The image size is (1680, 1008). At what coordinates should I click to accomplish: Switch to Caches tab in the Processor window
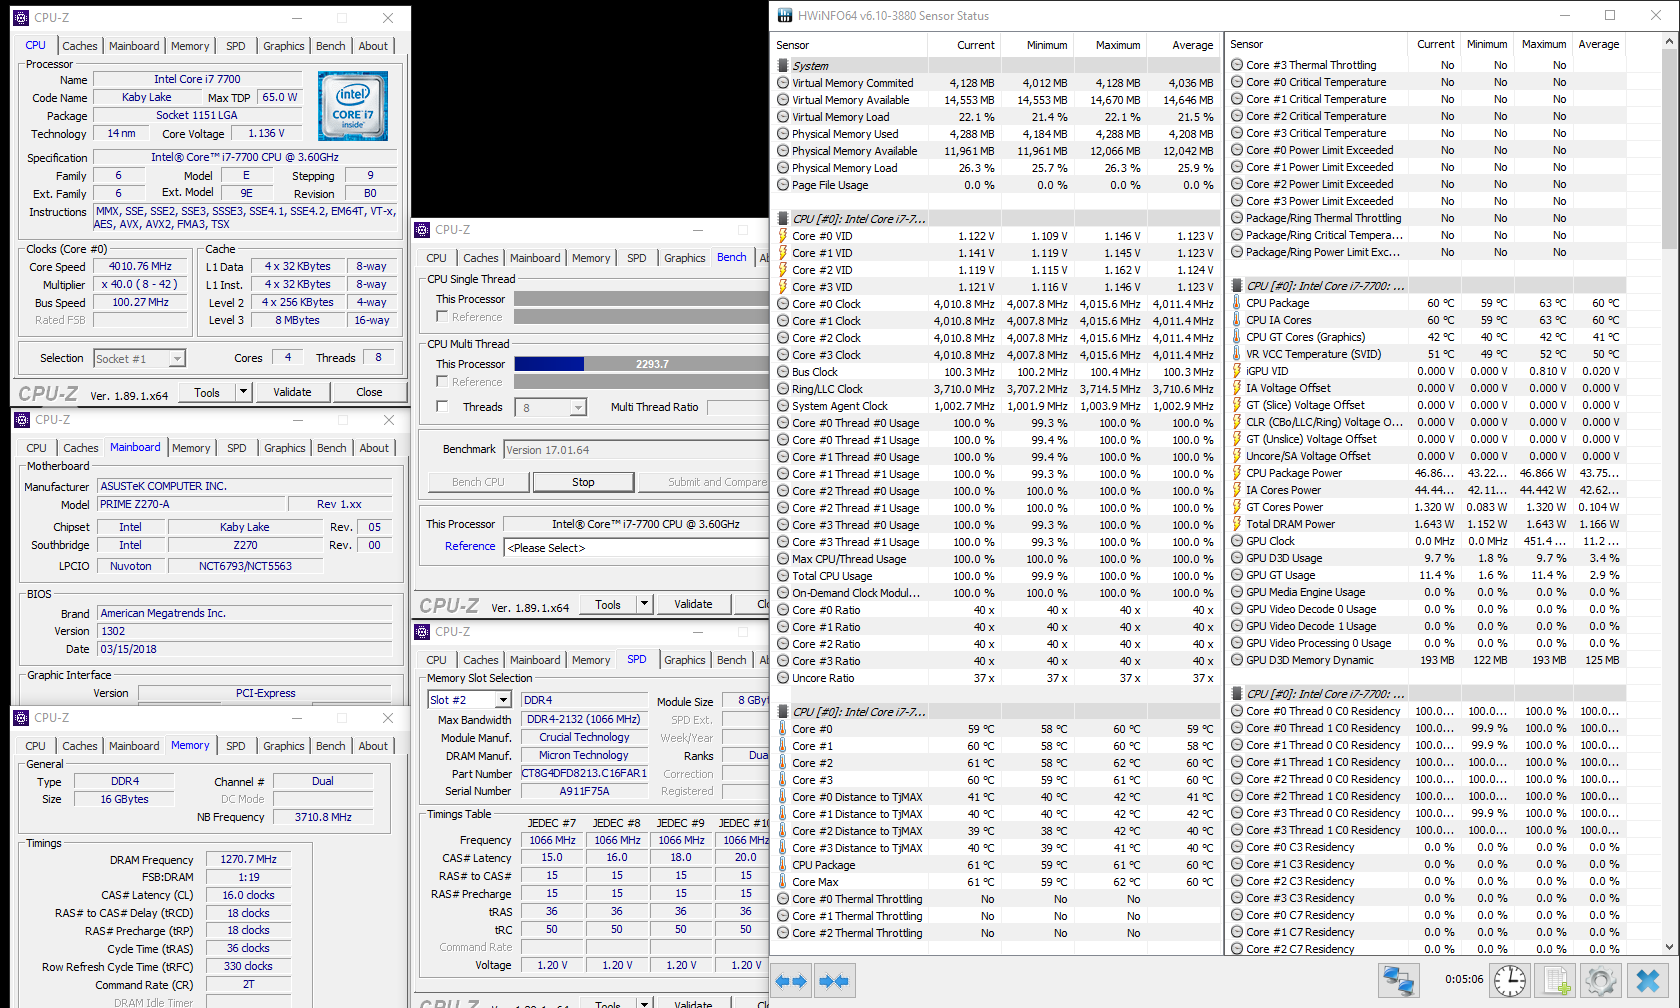80,46
